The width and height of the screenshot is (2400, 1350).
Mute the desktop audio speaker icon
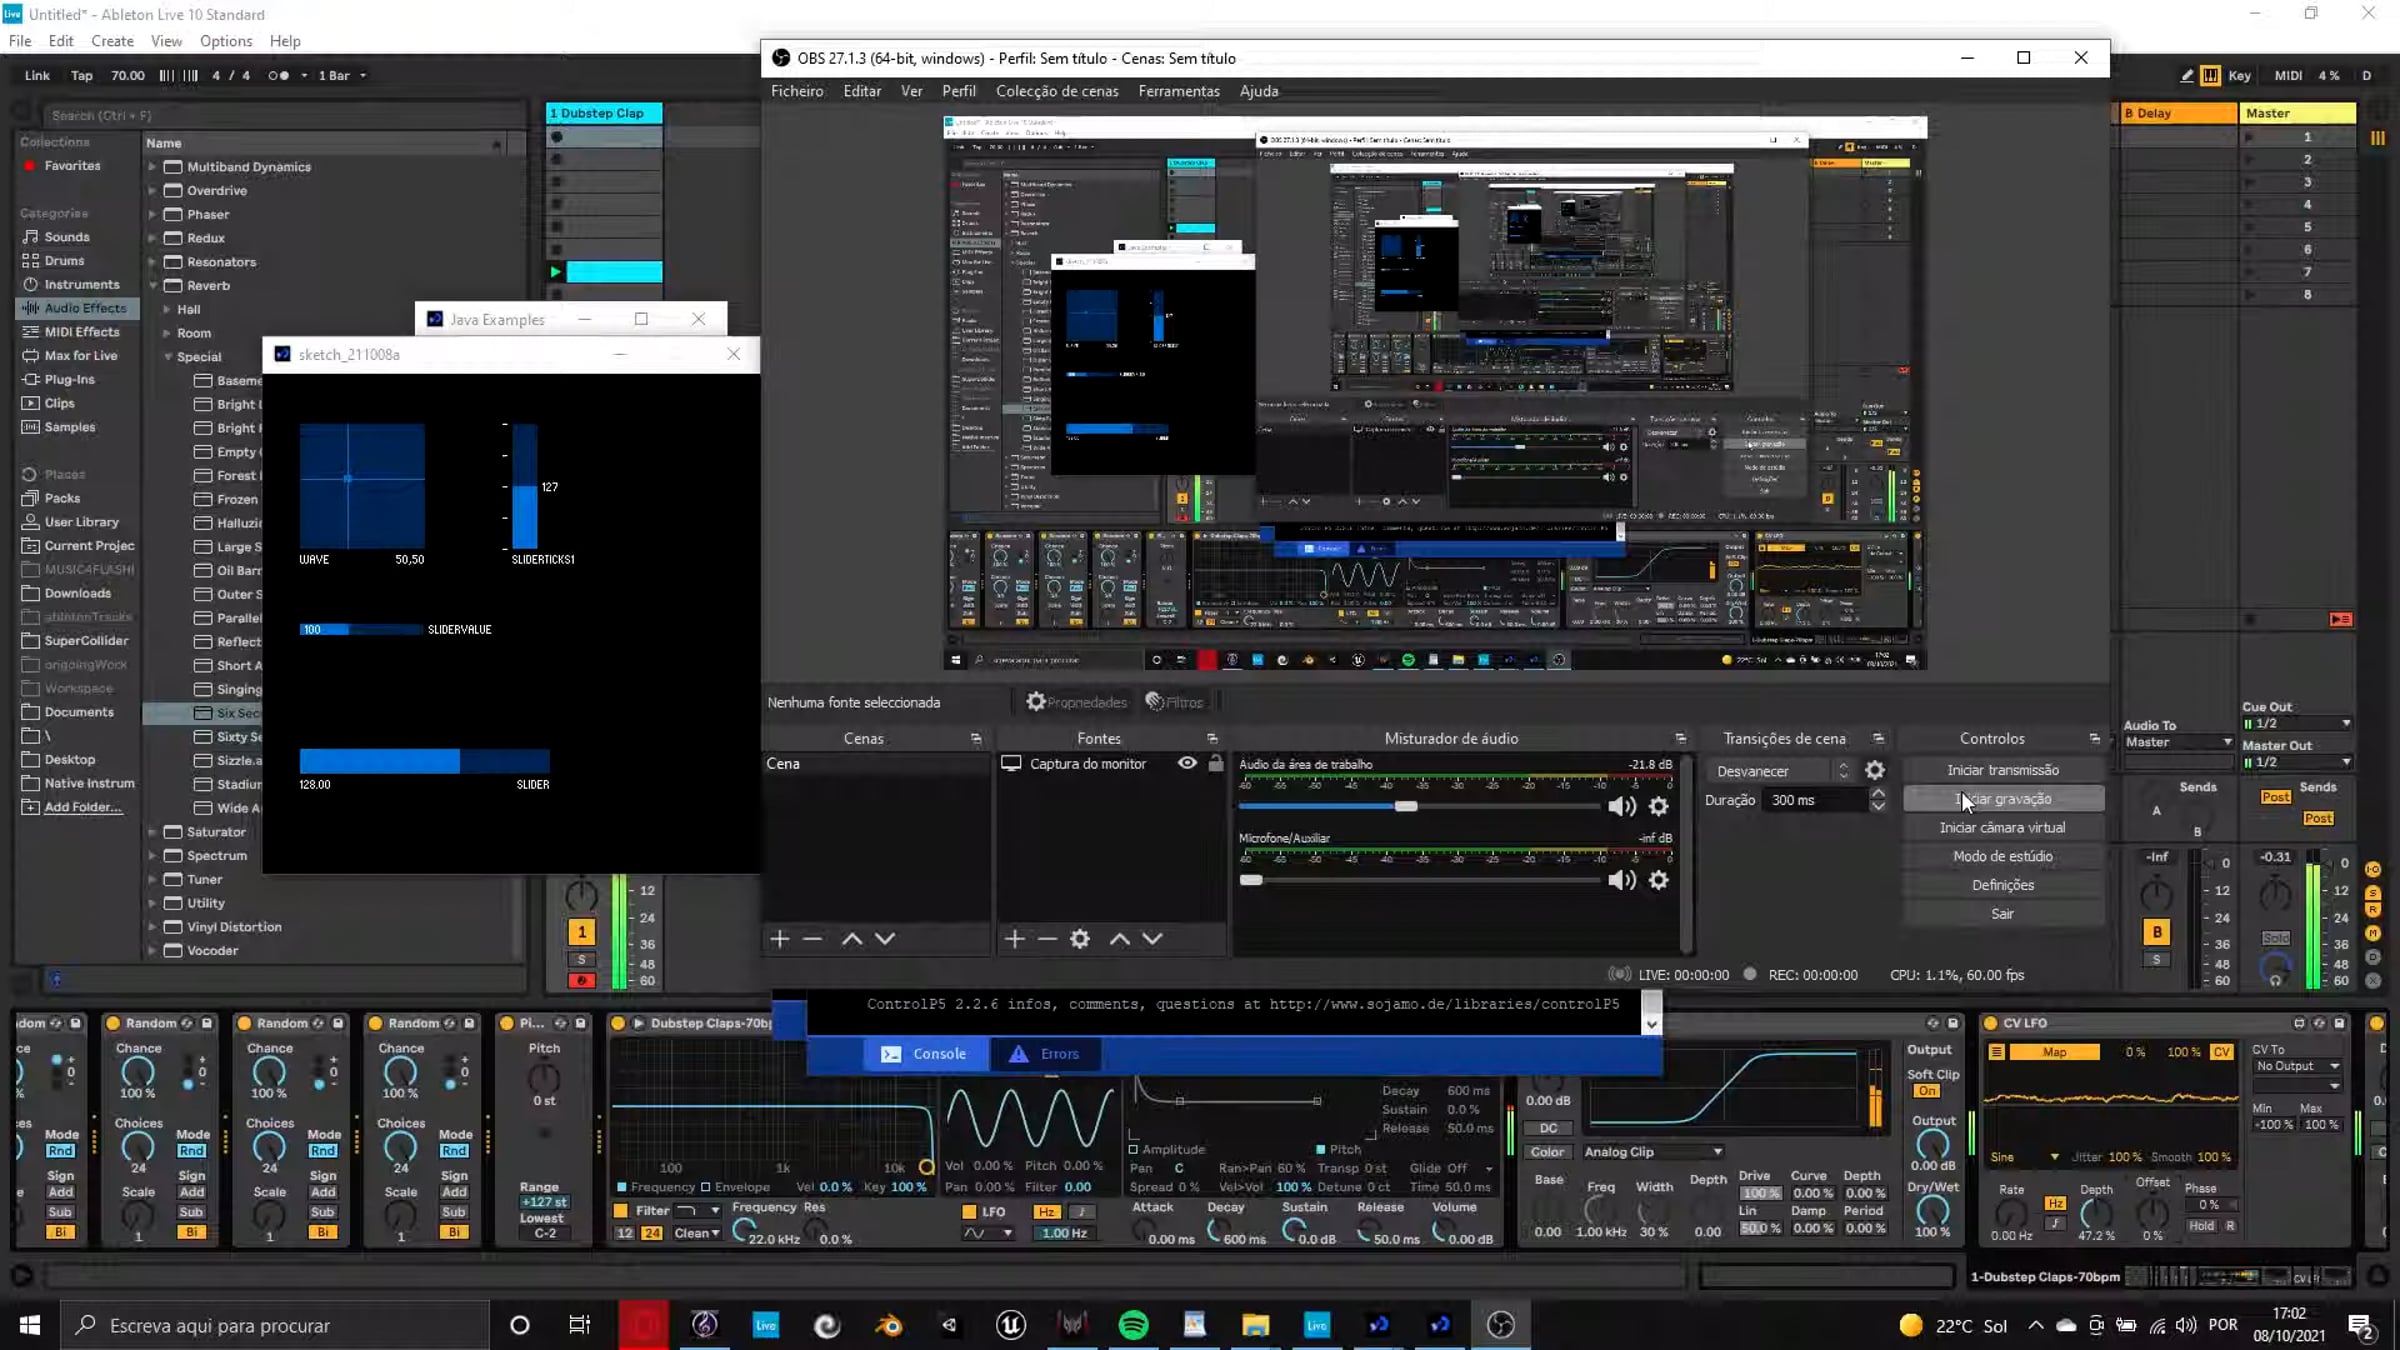coord(1621,806)
